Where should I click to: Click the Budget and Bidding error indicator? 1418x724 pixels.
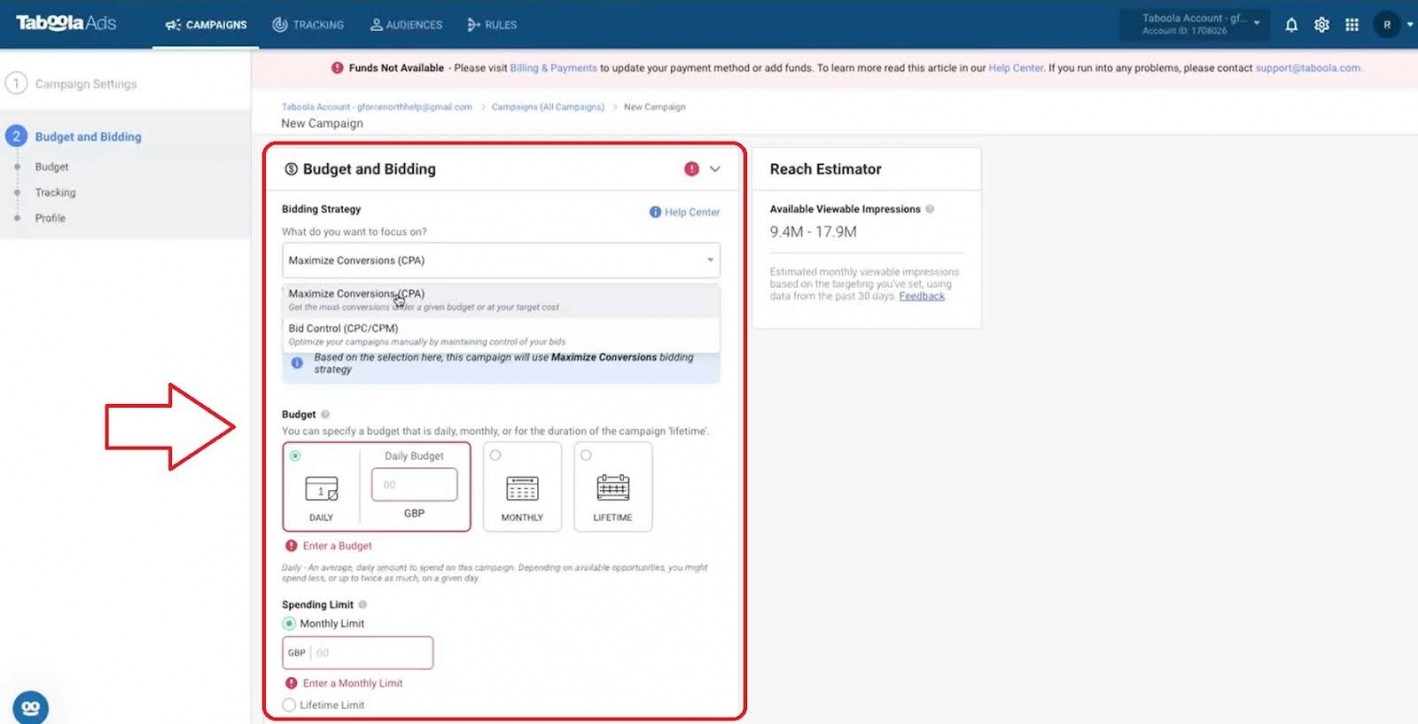691,169
